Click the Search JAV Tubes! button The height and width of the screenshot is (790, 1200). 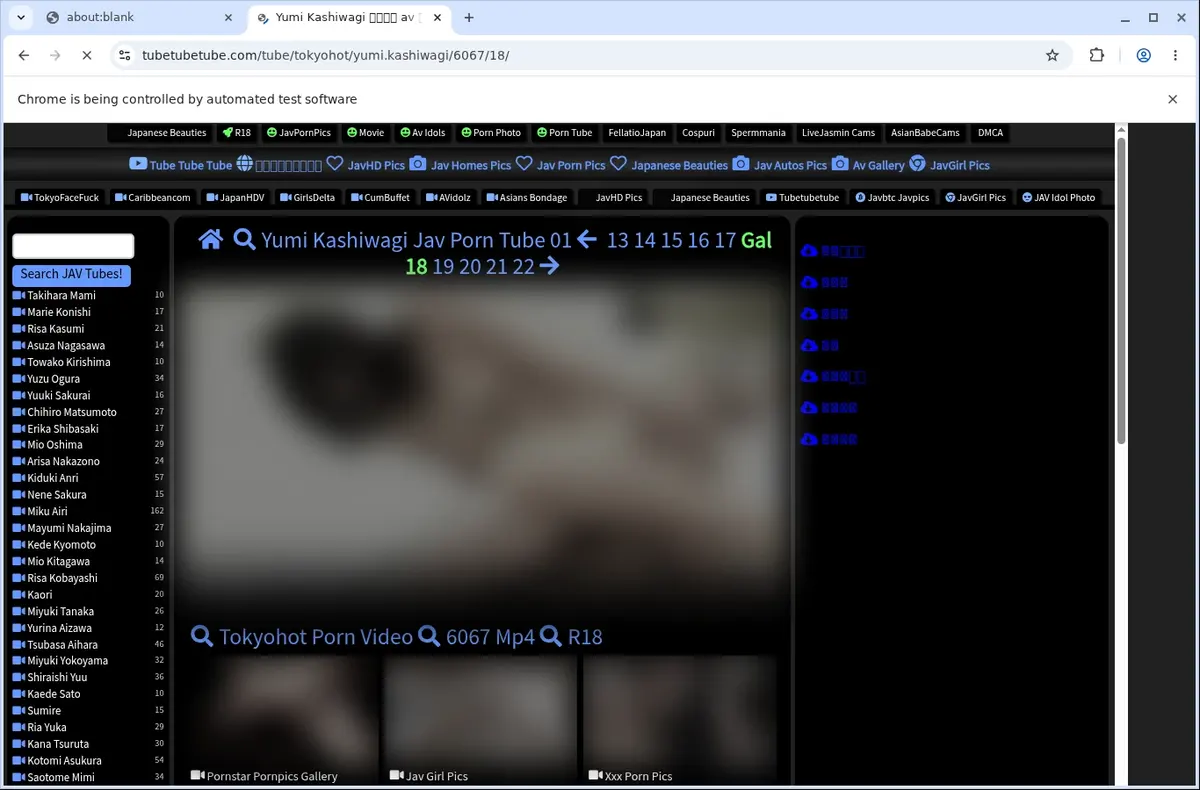[71, 274]
